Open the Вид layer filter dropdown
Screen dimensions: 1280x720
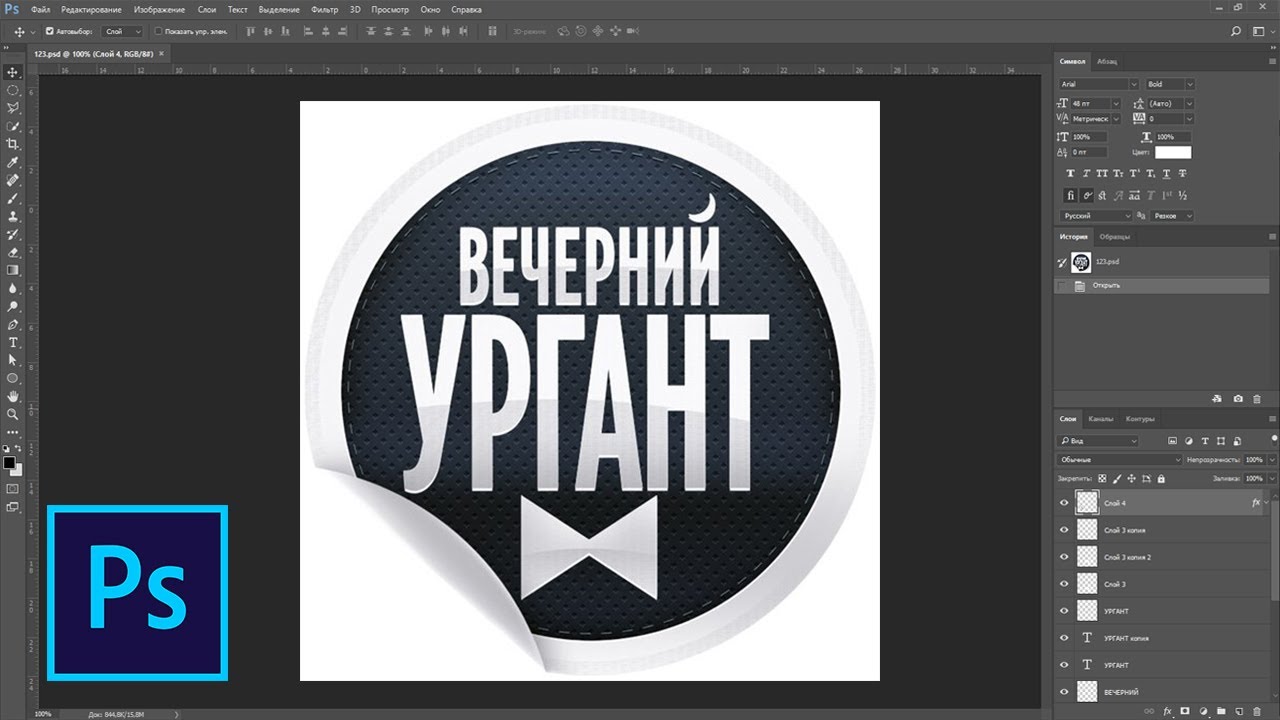1098,441
